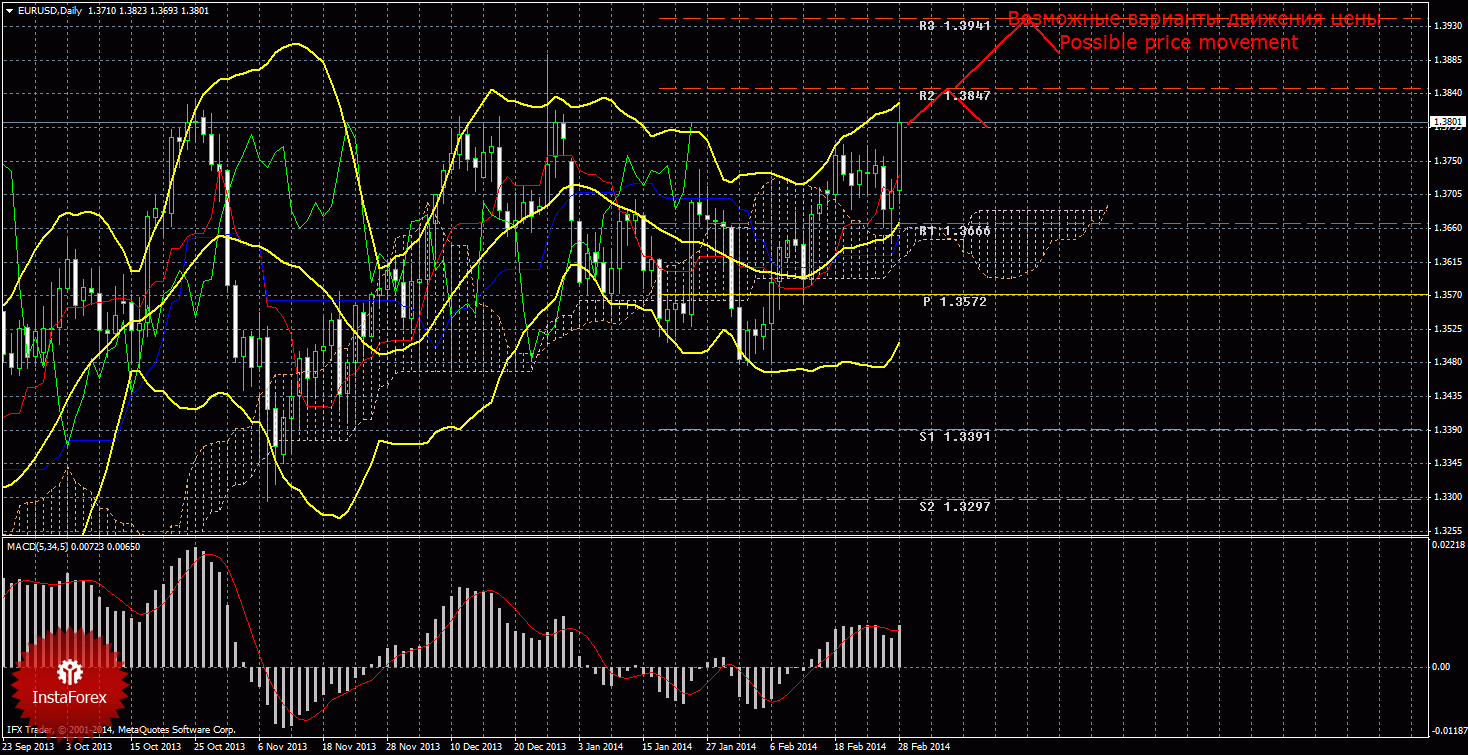Click the 18 Nov 2013 date label
The width and height of the screenshot is (1468, 755).
[x=348, y=746]
